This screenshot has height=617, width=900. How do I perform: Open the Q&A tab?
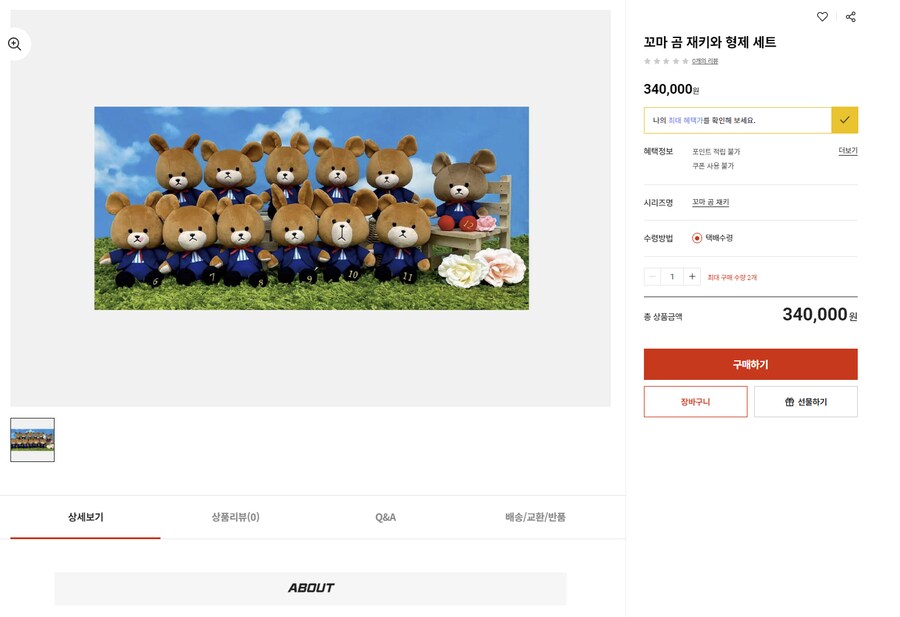(385, 517)
